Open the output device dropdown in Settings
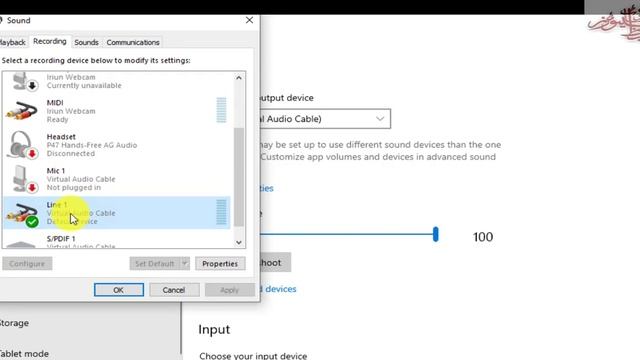The image size is (640, 360). point(325,119)
